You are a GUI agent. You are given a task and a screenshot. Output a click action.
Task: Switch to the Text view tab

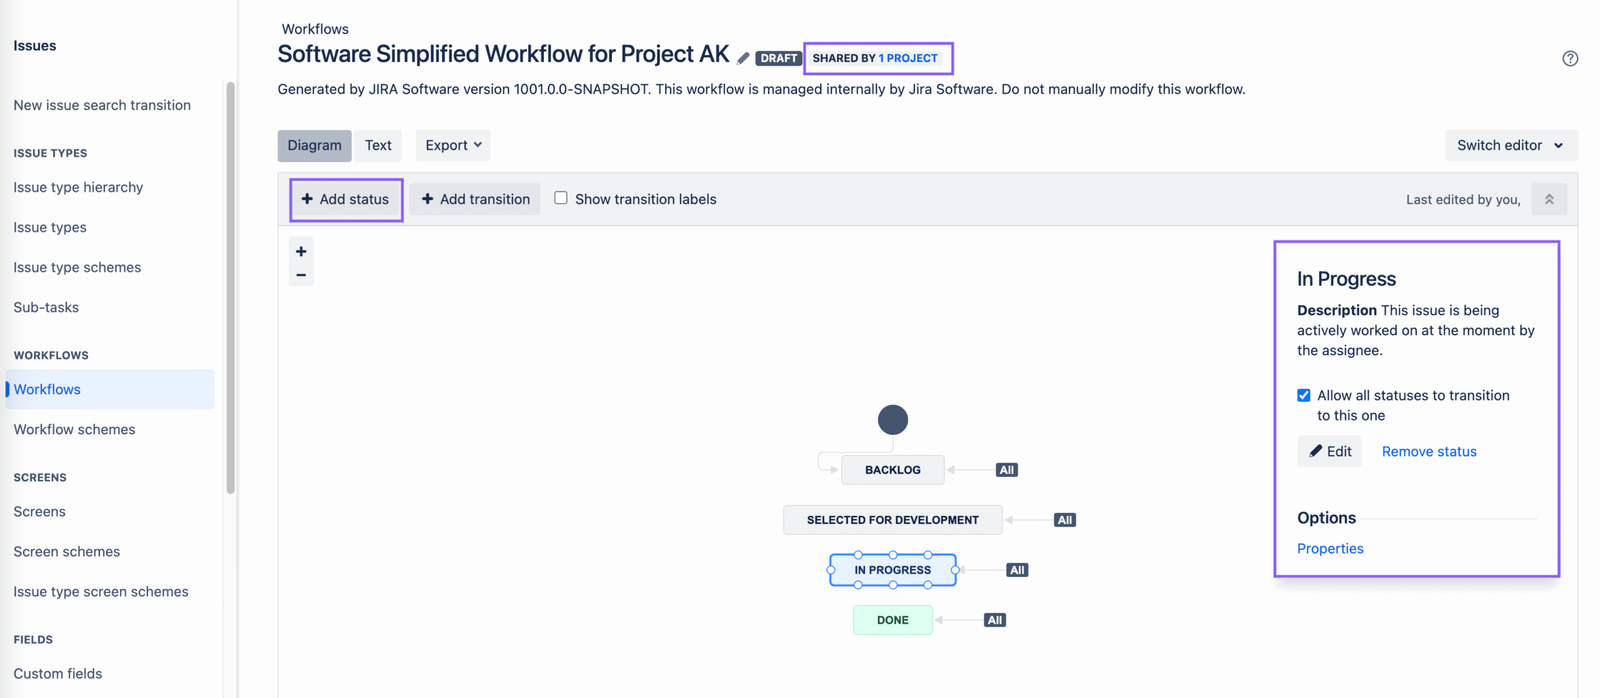[378, 145]
